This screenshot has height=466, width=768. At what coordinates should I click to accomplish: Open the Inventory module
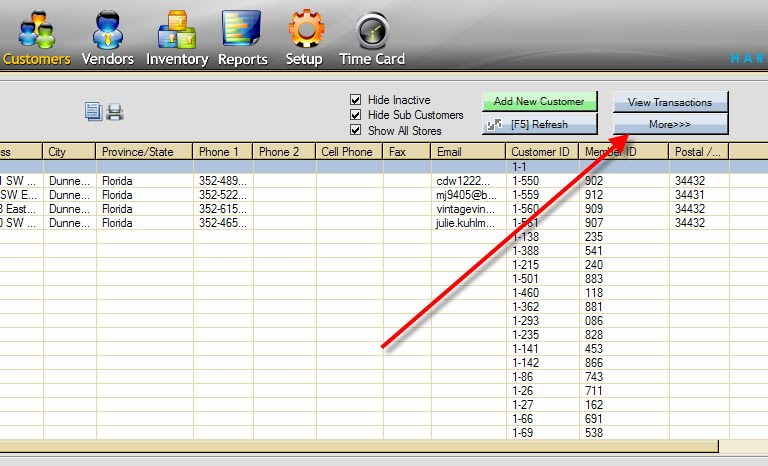[177, 36]
